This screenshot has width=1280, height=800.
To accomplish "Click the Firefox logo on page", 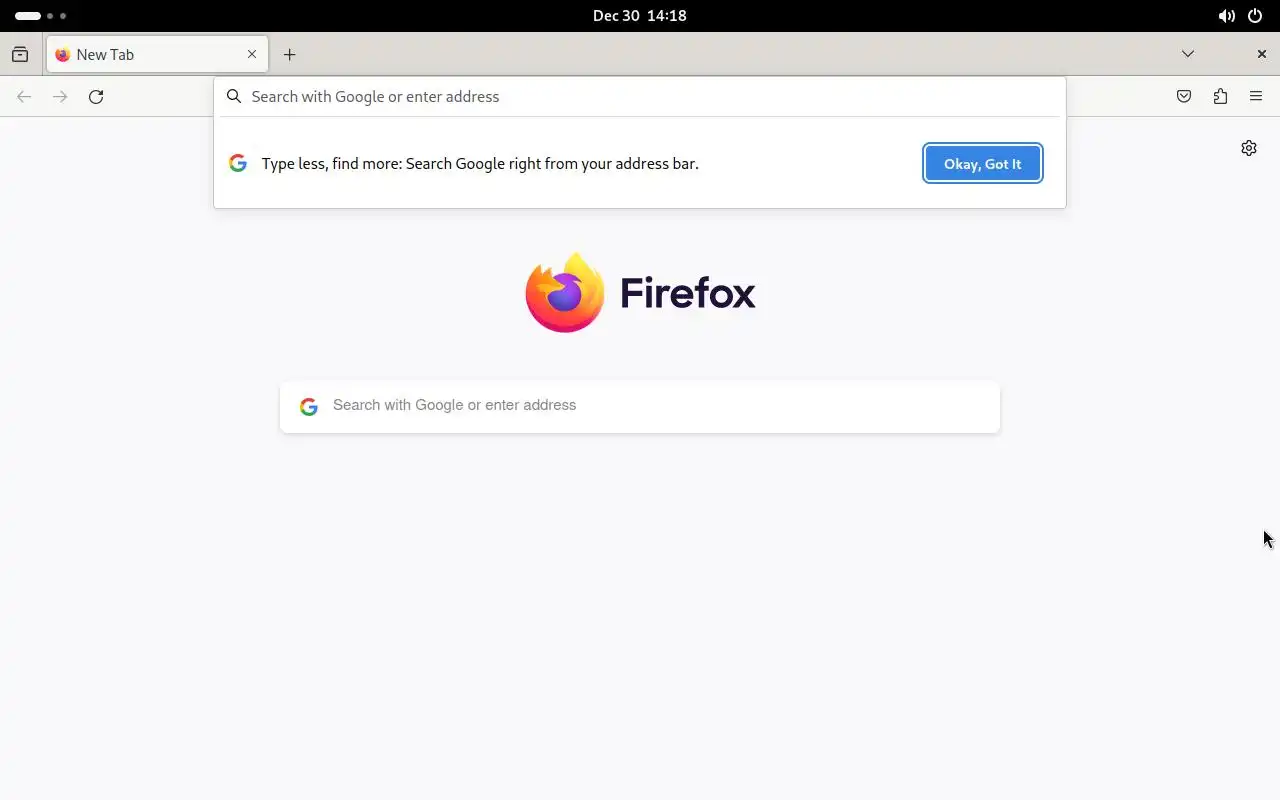I will click(565, 292).
